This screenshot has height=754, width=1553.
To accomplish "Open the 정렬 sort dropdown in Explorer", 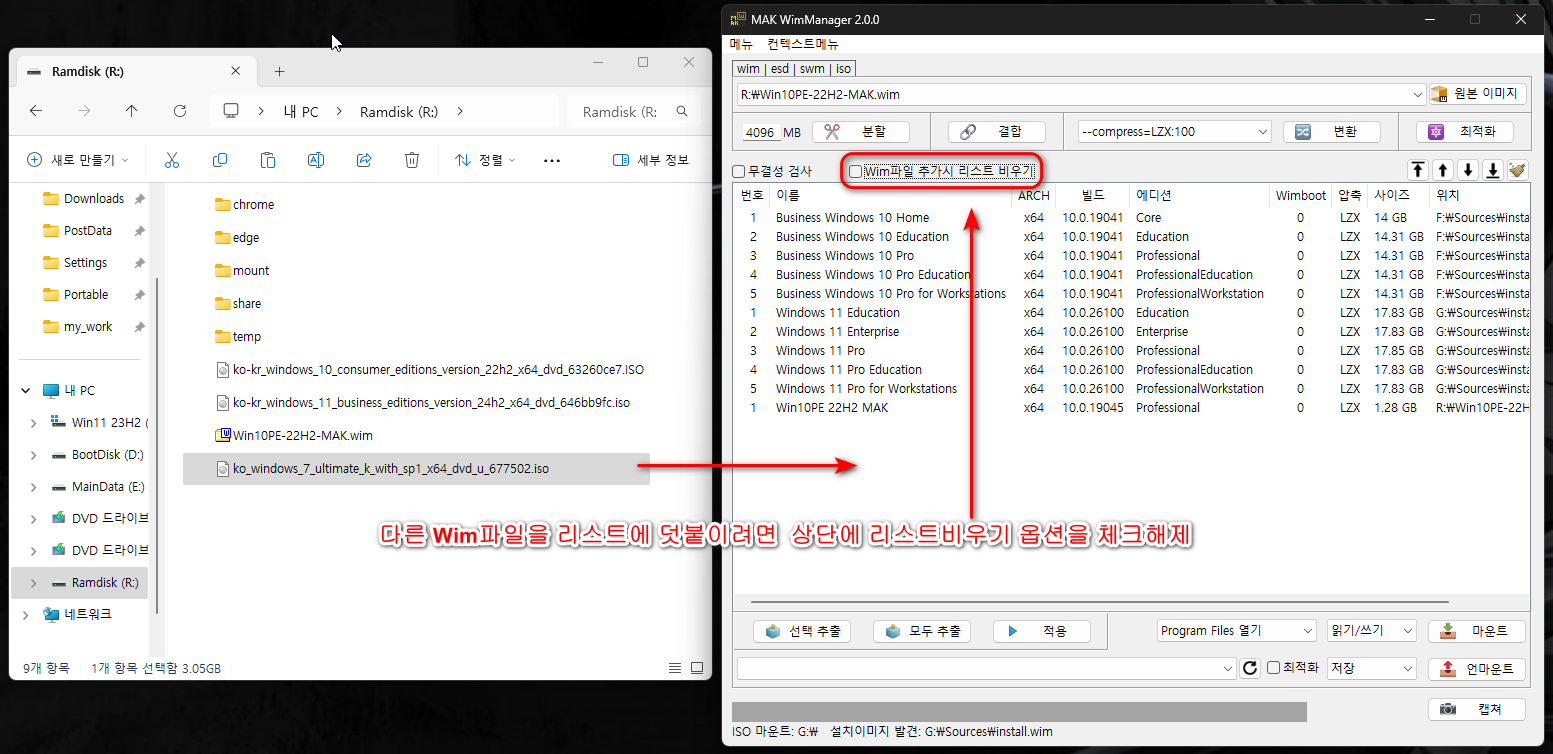I will (485, 160).
